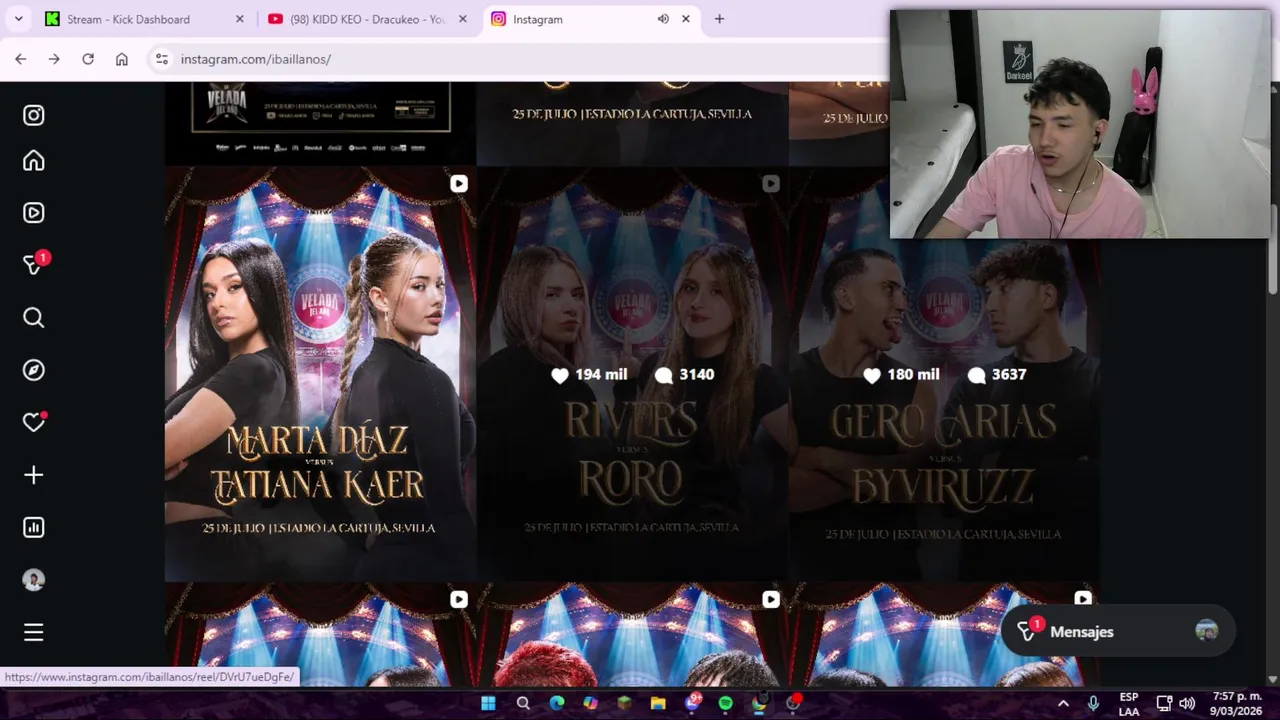This screenshot has width=1280, height=720.
Task: Go forward in the browser
Action: coord(54,59)
